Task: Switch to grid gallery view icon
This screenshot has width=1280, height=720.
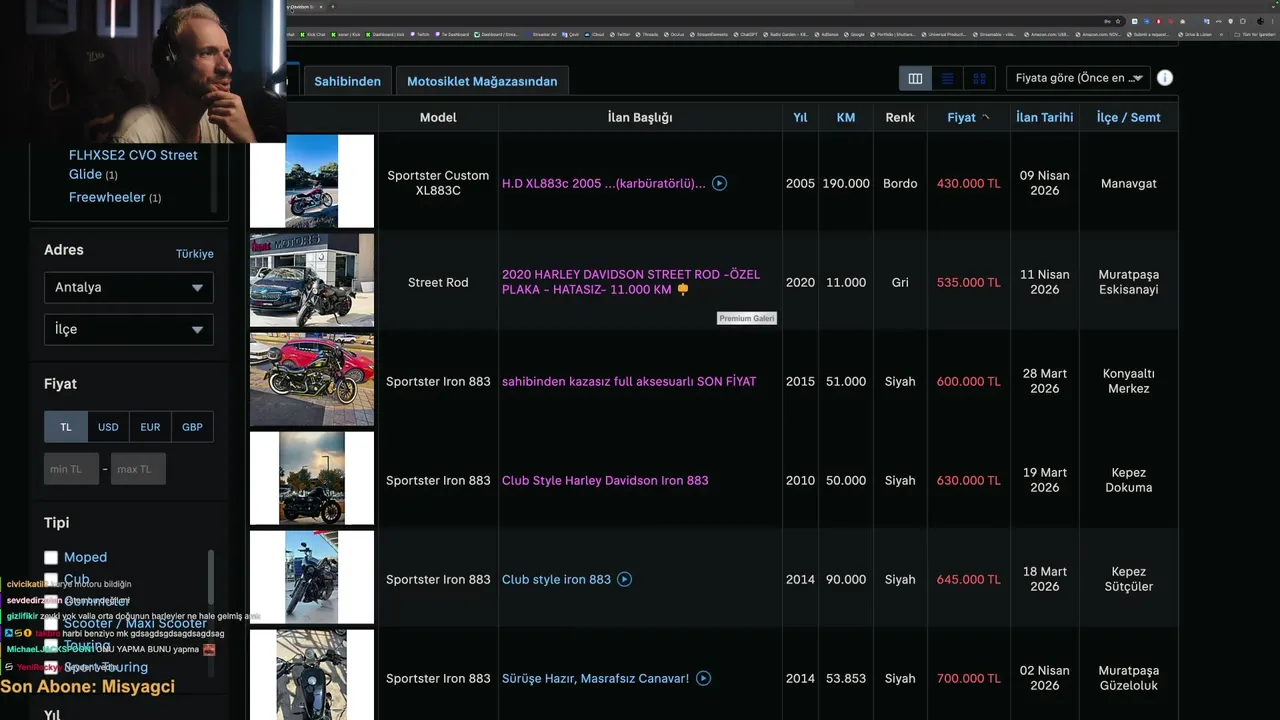Action: [979, 78]
